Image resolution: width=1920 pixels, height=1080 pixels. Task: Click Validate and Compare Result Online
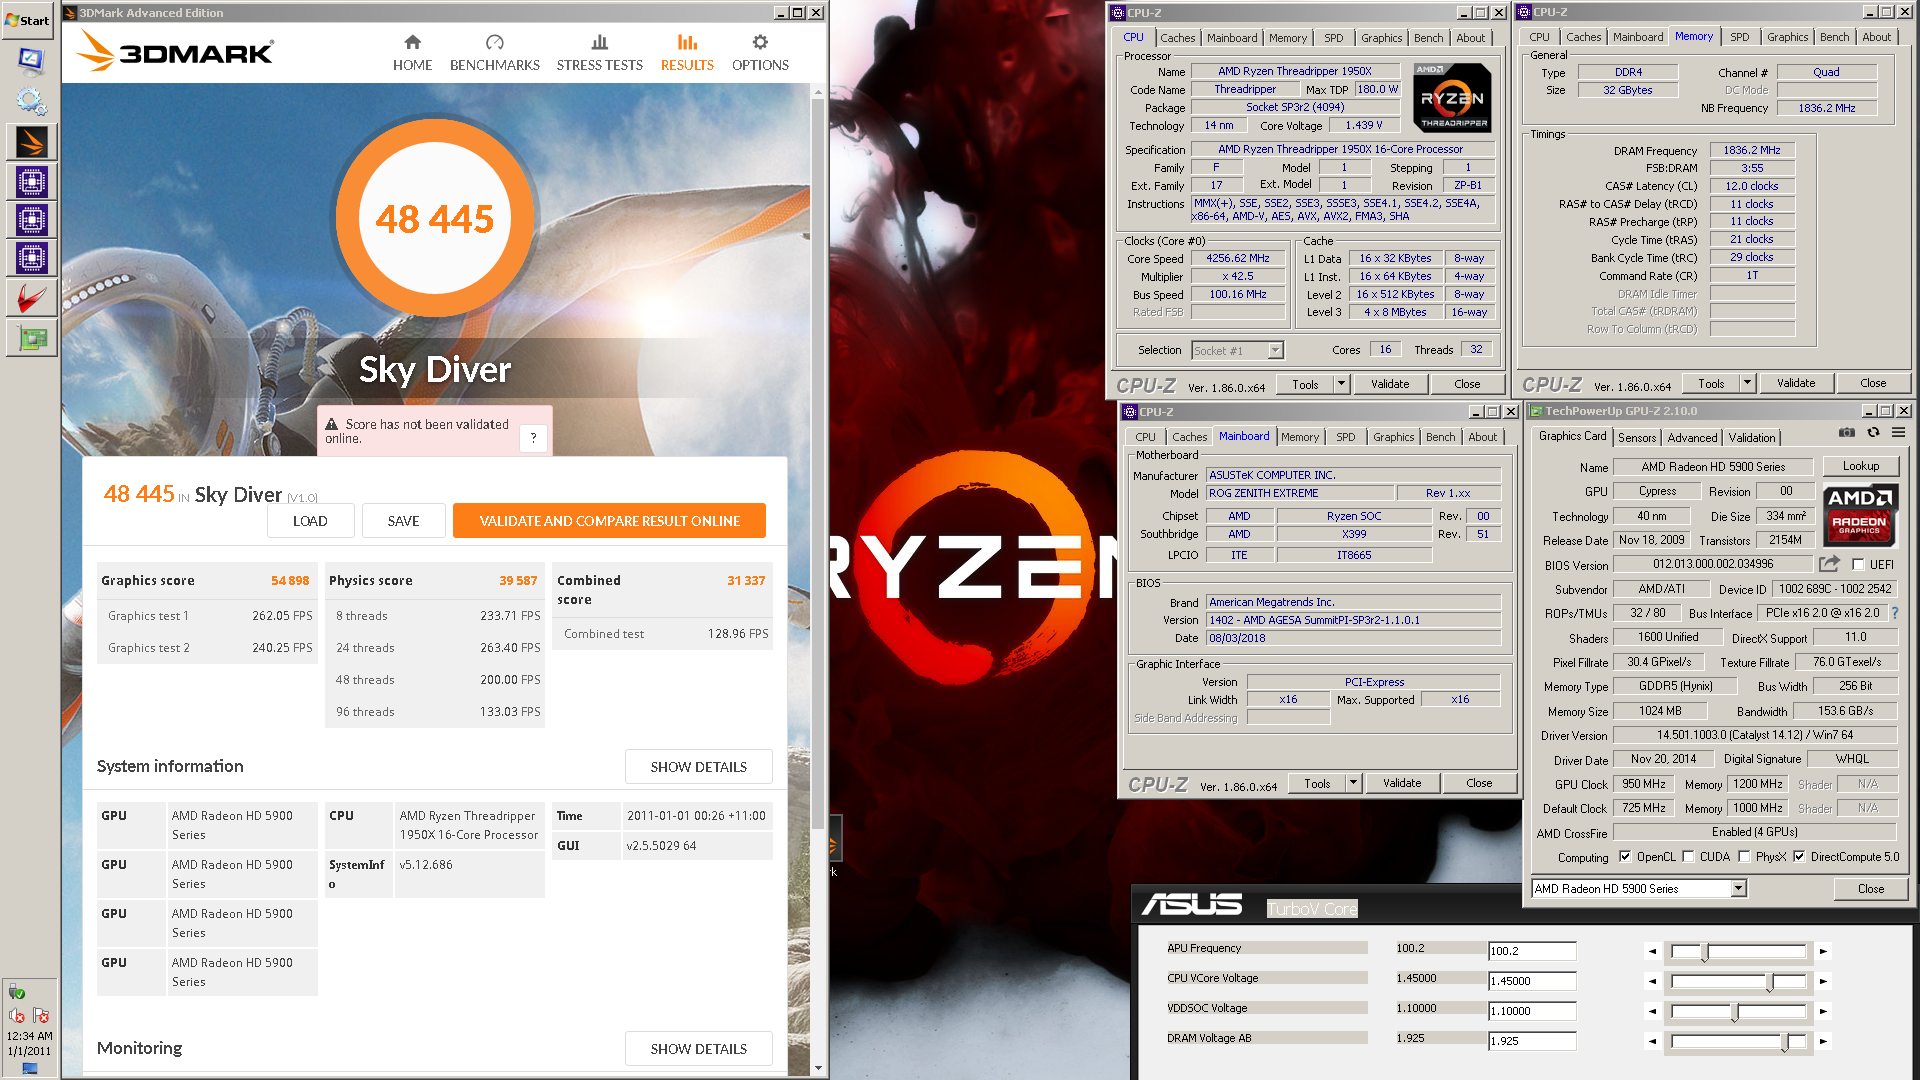point(609,521)
